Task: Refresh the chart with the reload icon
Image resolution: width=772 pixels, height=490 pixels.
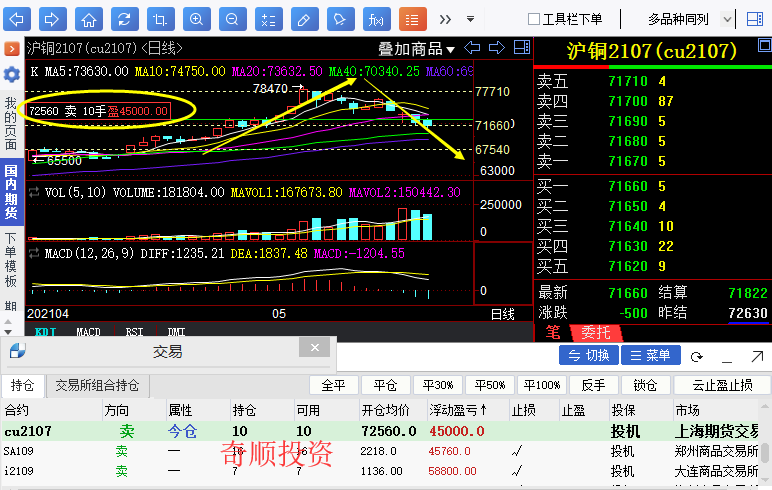Action: click(x=124, y=19)
